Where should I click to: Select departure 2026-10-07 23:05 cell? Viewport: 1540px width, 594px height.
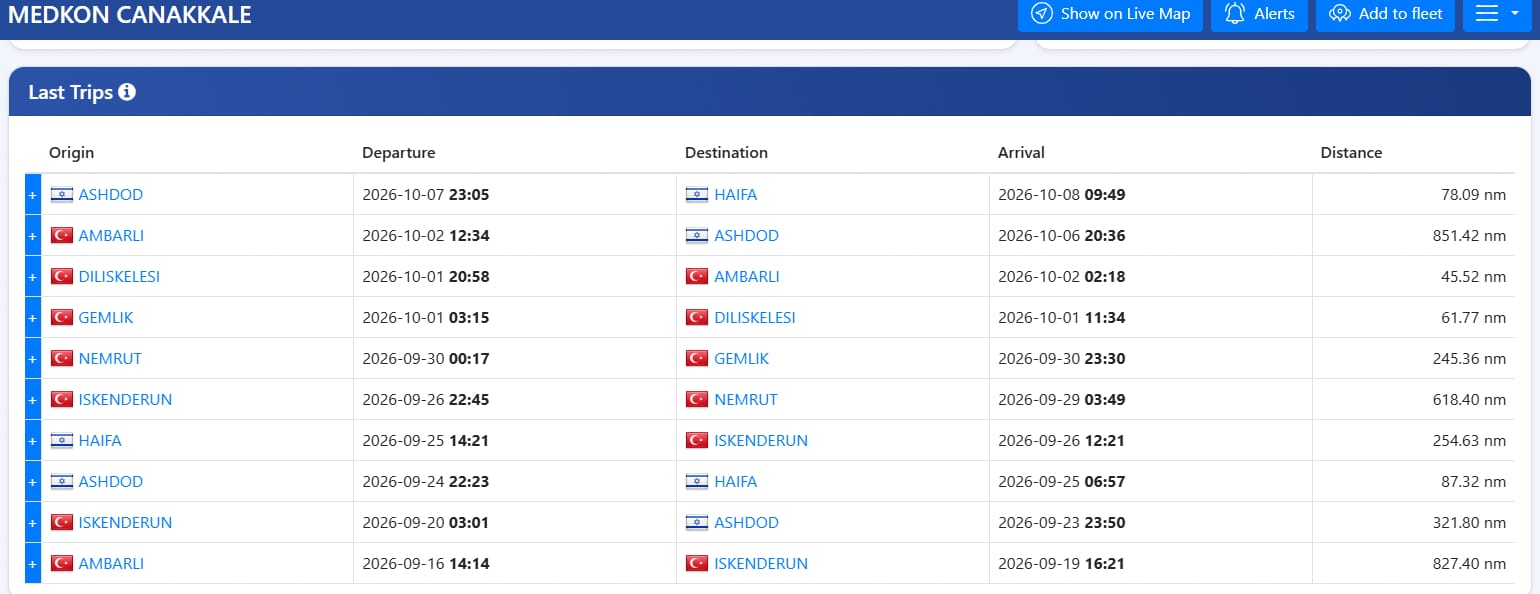coord(515,195)
